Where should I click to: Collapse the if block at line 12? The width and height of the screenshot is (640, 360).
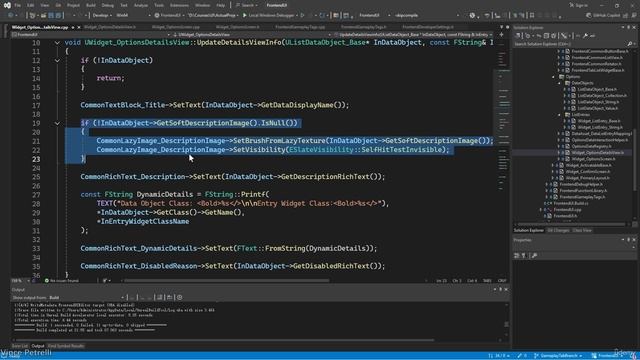(x=57, y=60)
